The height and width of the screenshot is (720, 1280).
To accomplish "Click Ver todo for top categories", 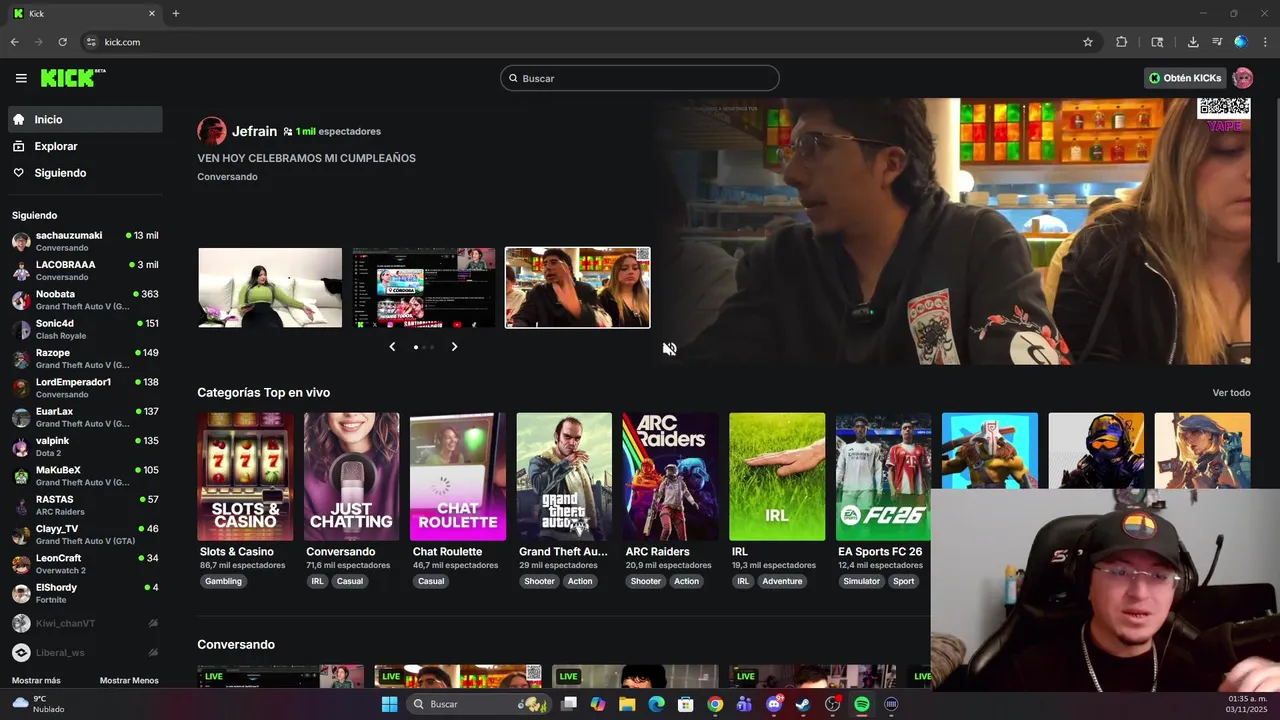I will coord(1231,393).
